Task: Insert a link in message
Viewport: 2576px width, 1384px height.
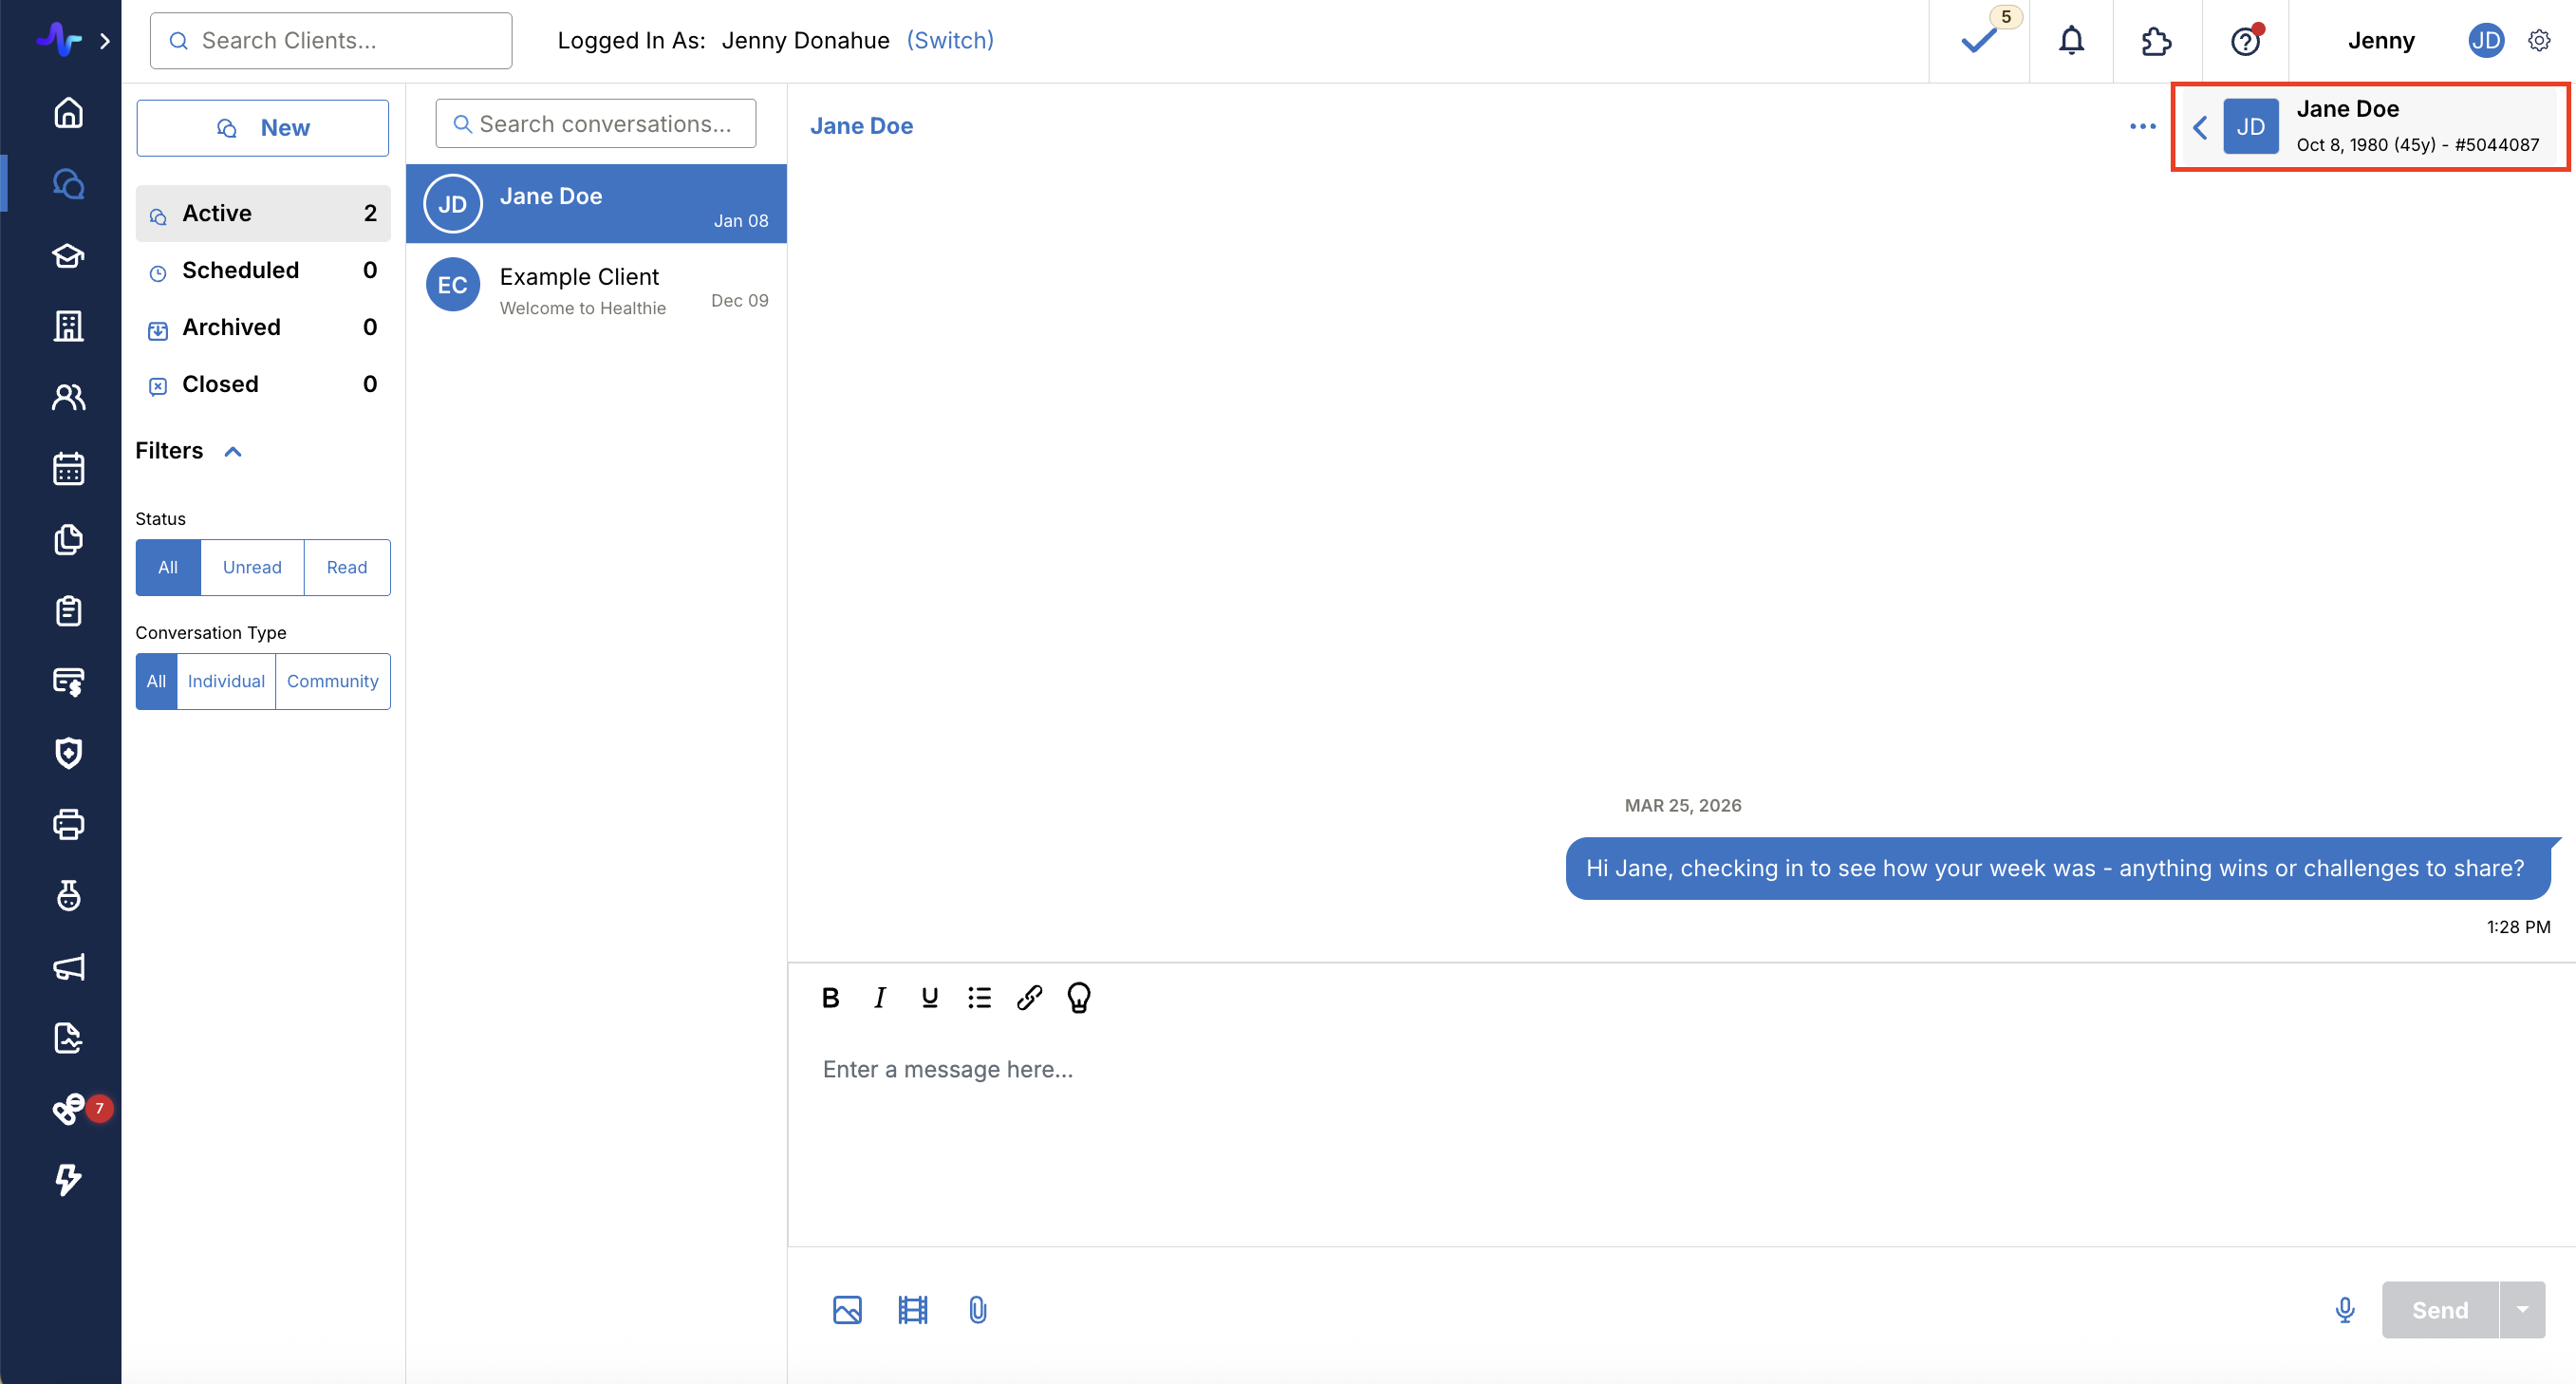Action: 1029,997
